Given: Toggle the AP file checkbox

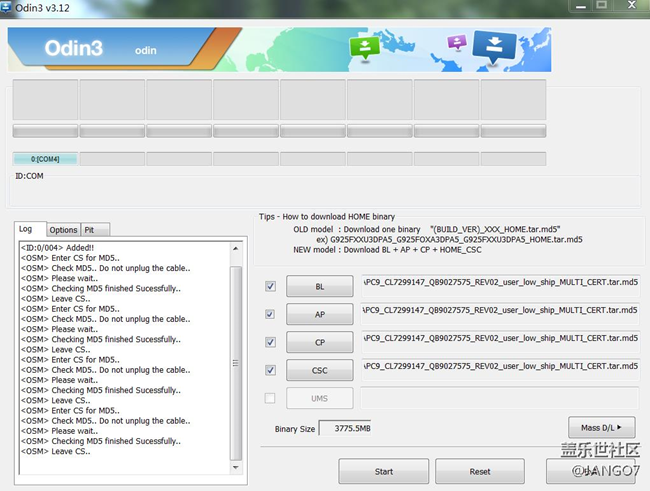Looking at the screenshot, I should click(x=270, y=314).
